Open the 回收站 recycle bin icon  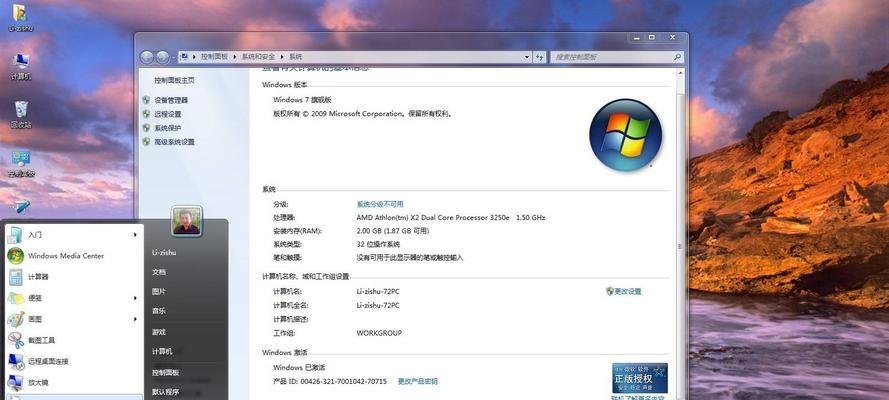[21, 114]
